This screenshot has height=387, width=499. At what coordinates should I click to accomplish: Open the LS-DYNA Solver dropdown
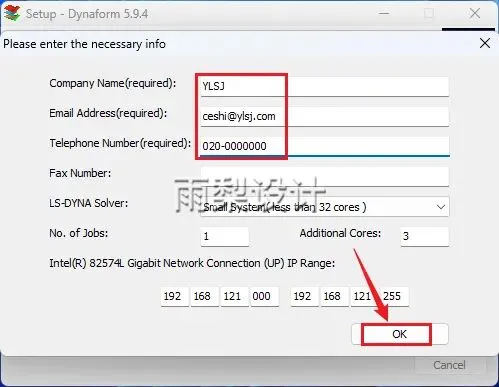click(x=325, y=207)
